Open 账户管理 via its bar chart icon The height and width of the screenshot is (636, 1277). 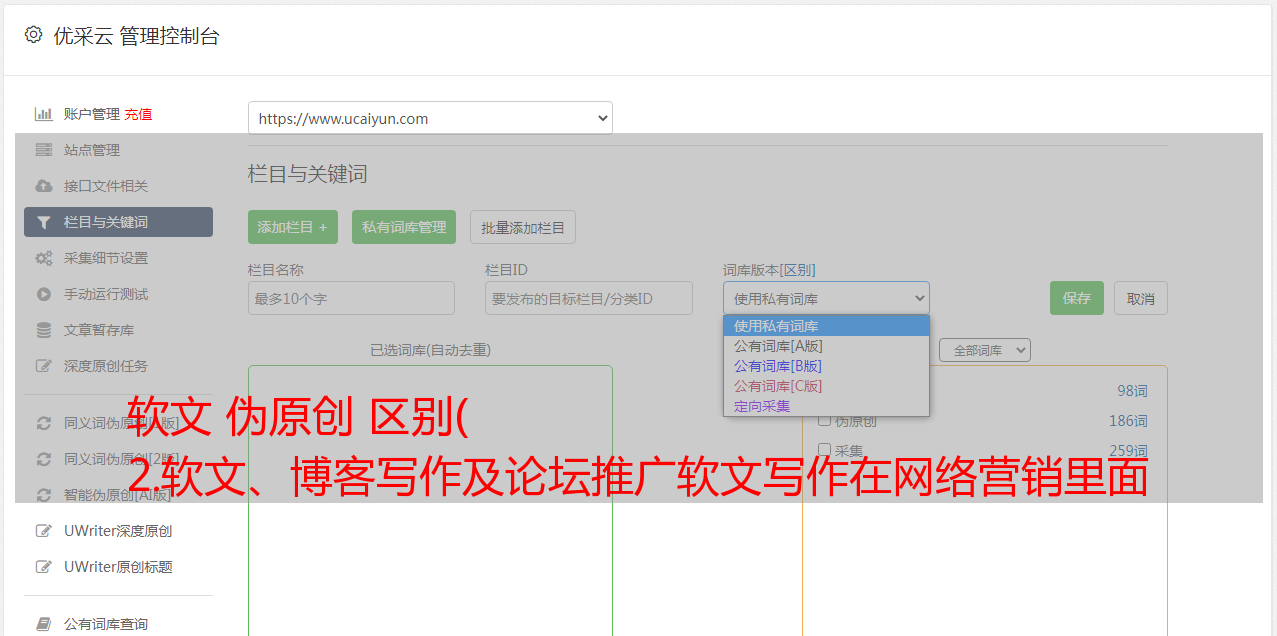pyautogui.click(x=43, y=114)
